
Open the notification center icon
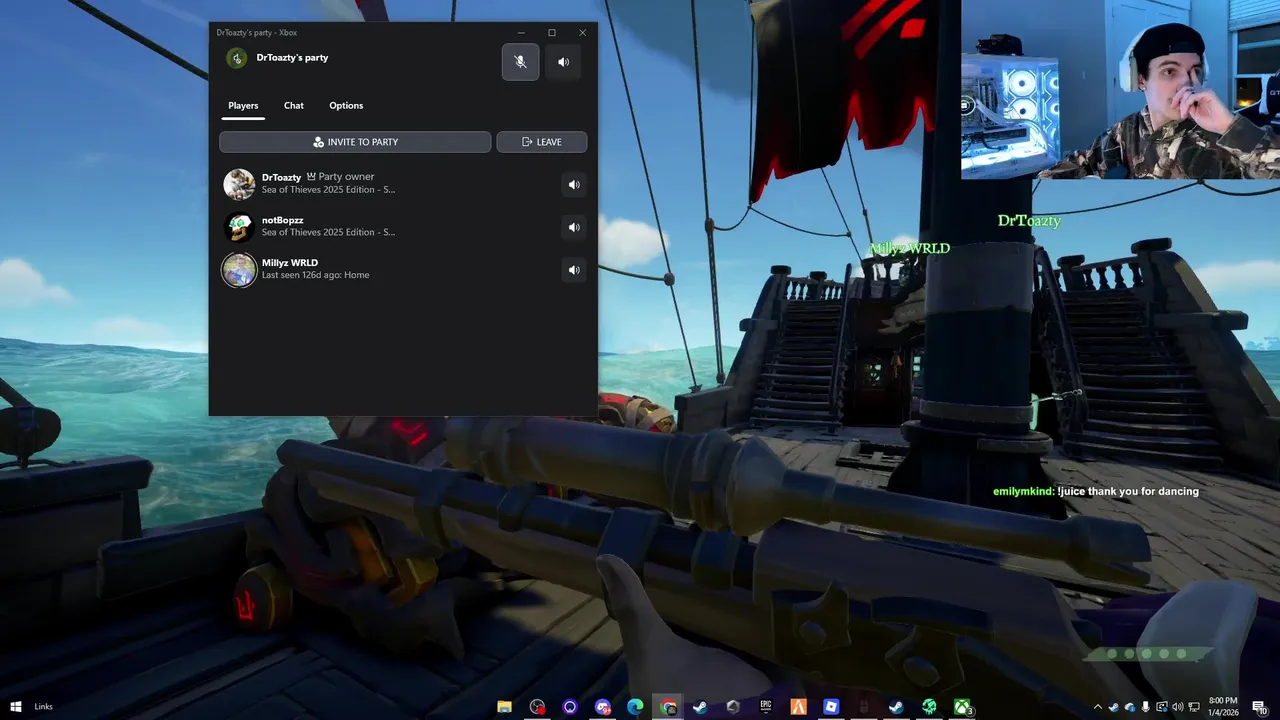click(x=1259, y=707)
